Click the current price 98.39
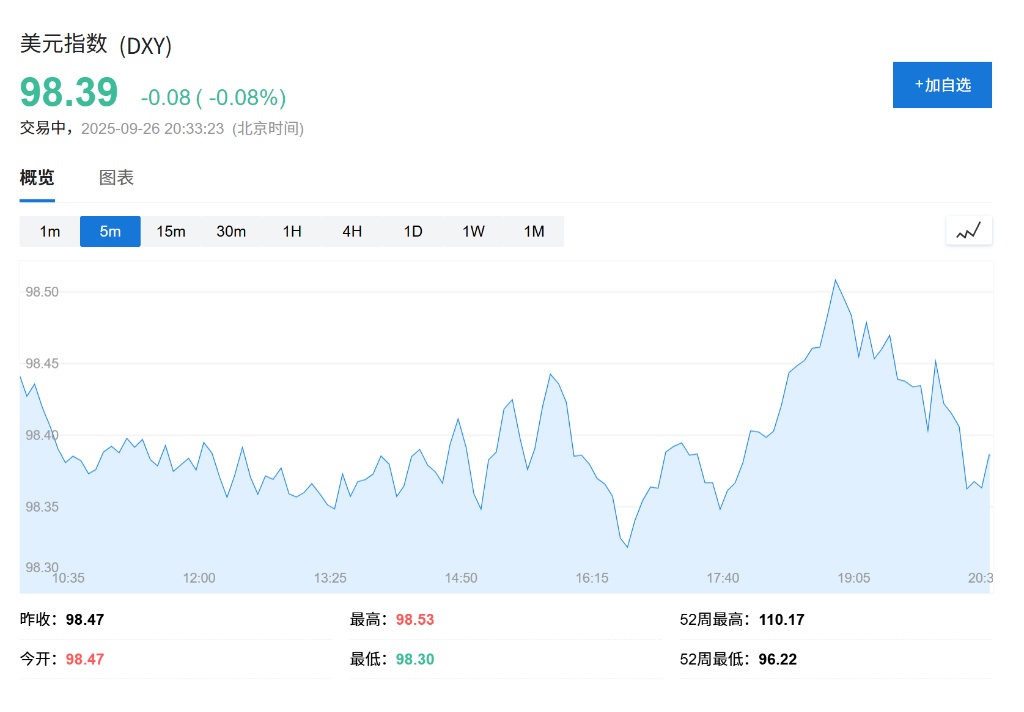 [69, 93]
